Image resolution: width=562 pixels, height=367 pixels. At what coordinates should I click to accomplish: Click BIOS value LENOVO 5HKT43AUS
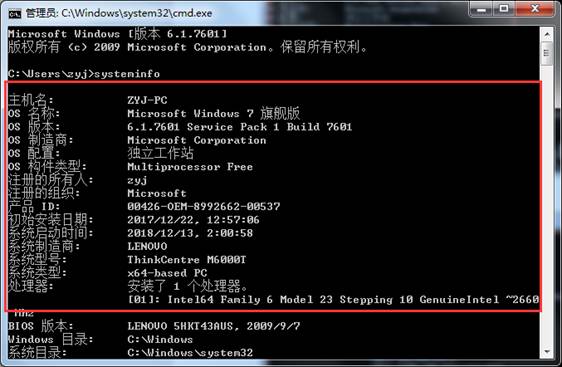point(214,326)
